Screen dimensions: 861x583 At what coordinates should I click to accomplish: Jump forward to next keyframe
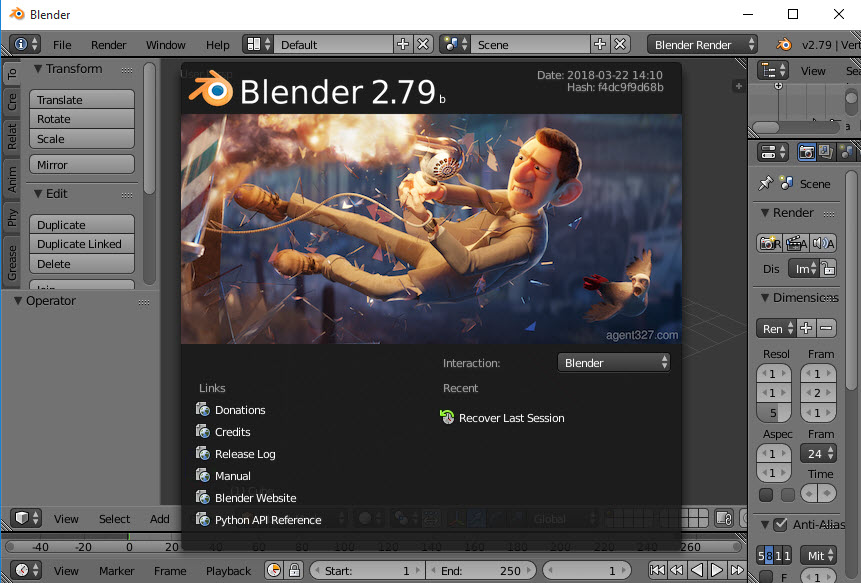tap(737, 570)
